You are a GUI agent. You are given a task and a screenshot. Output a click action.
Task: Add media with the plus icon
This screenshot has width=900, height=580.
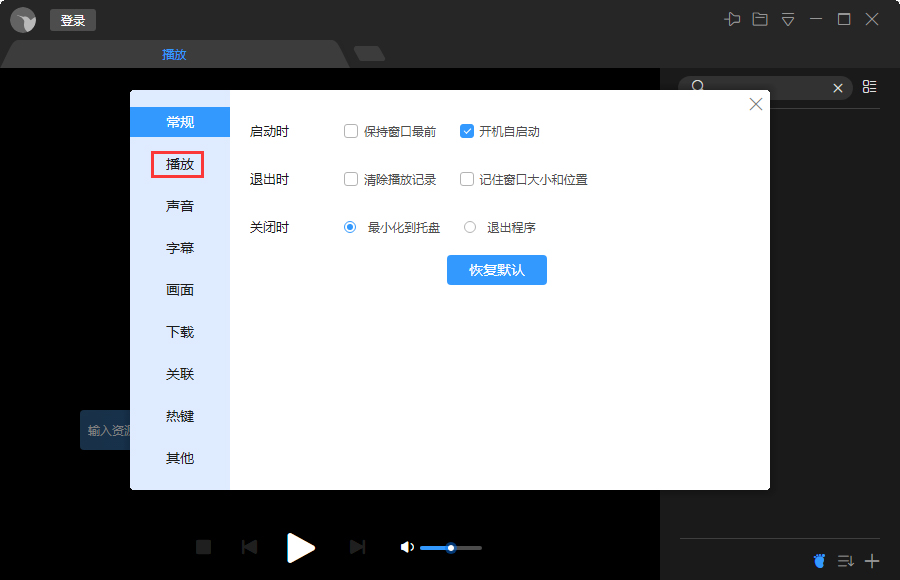(871, 561)
